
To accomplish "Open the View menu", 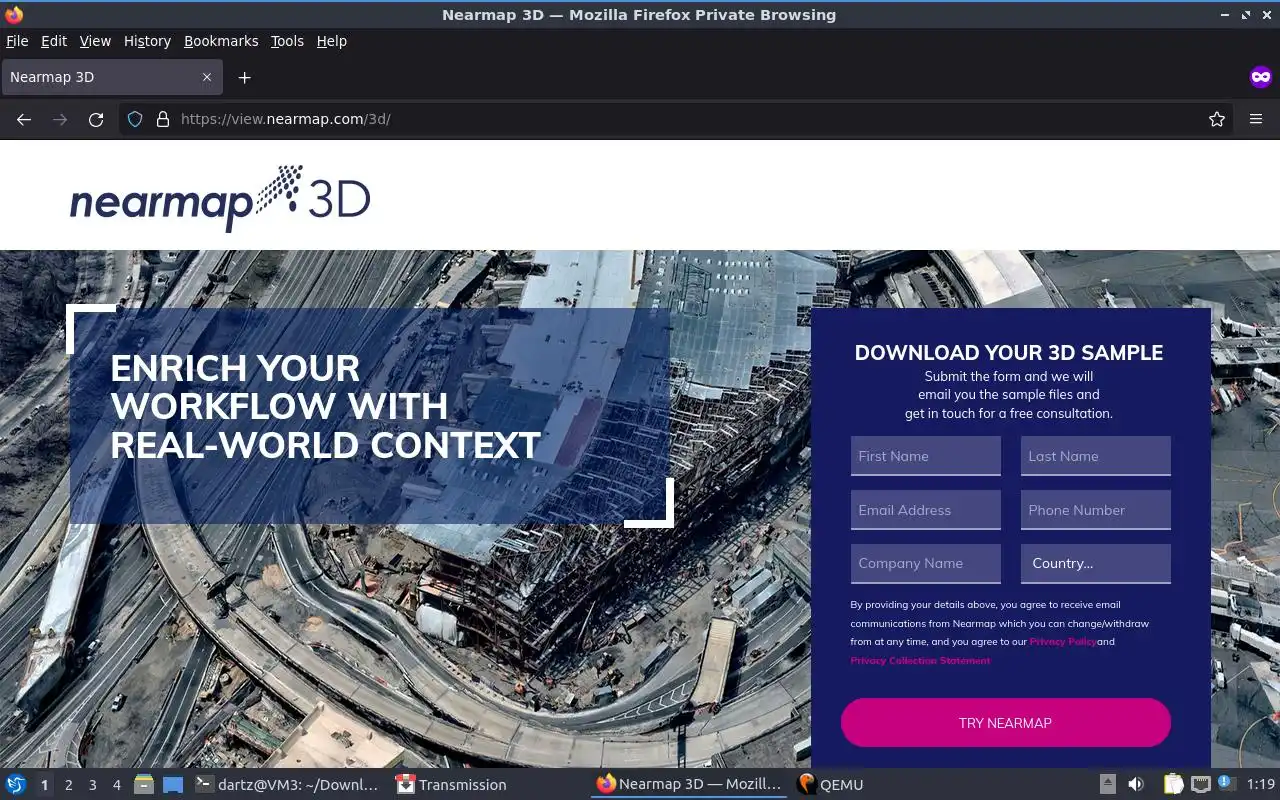I will [x=95, y=41].
